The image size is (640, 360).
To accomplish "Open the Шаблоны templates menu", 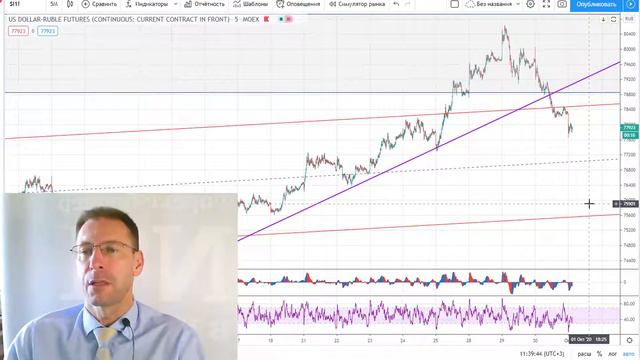I will pos(251,4).
